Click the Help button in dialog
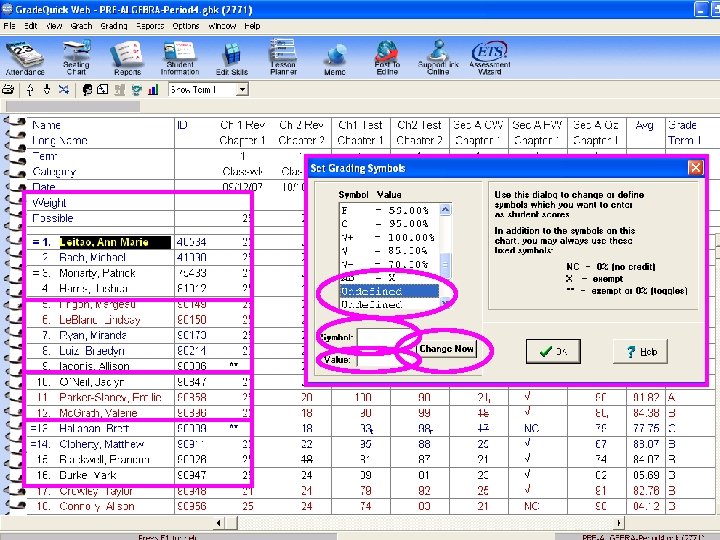 (x=641, y=352)
